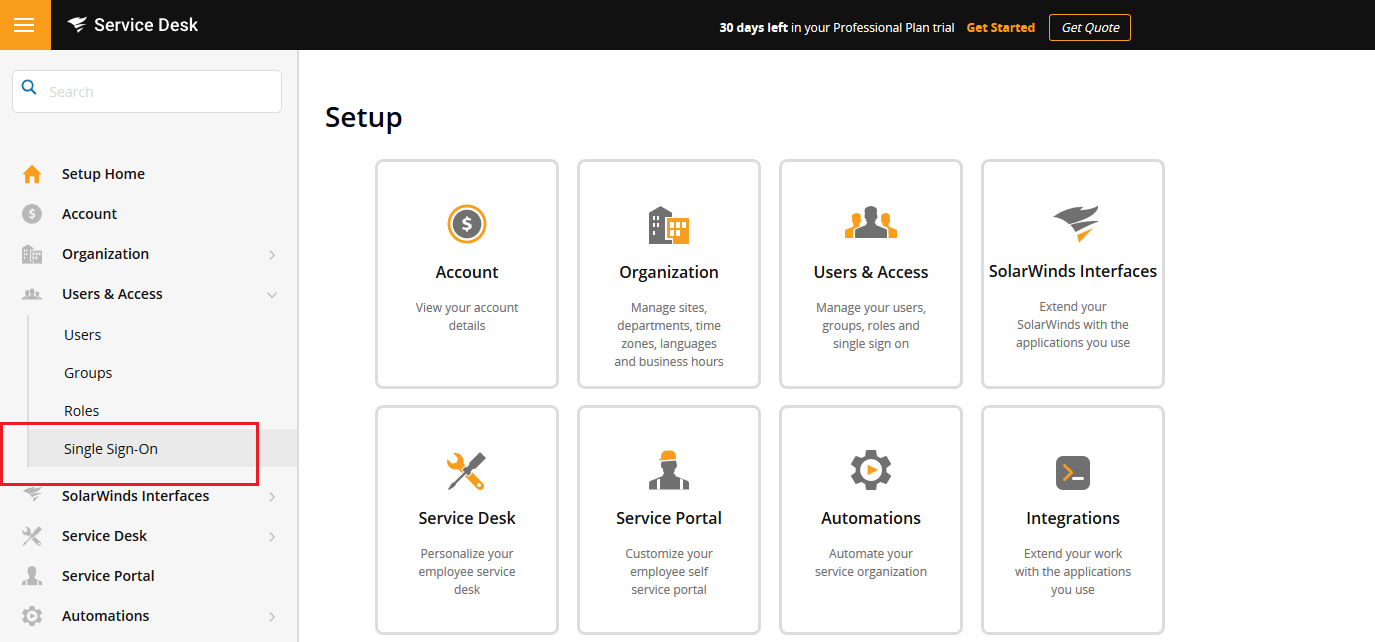Select Groups under Users & Access
This screenshot has height=642, width=1375.
(88, 373)
